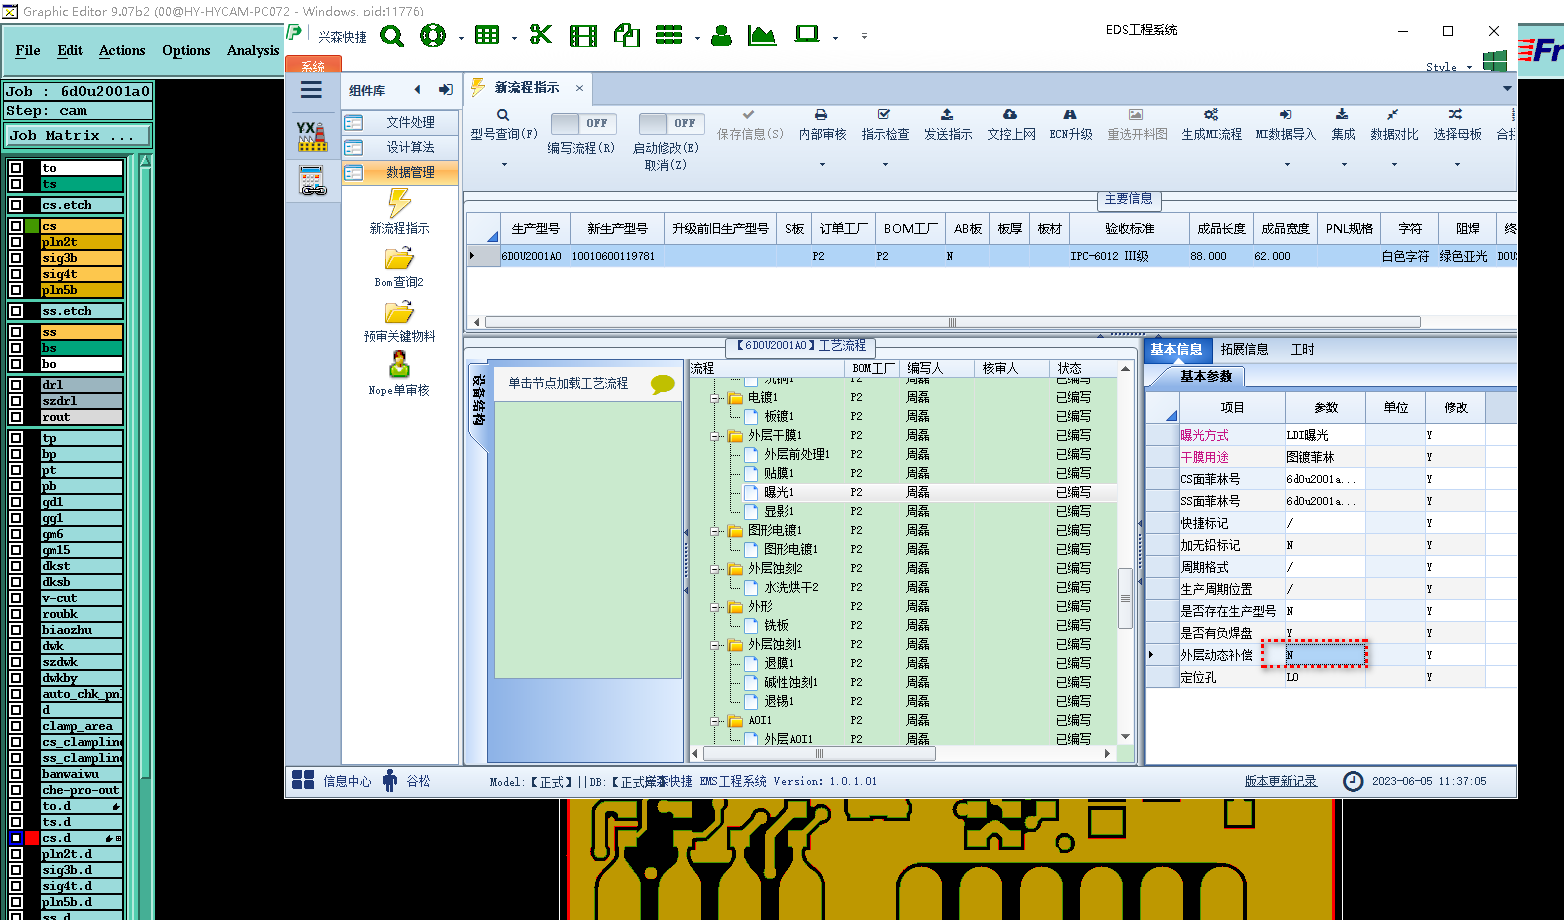
Task: Click ECN升级 button in ribbon
Action: (1070, 124)
